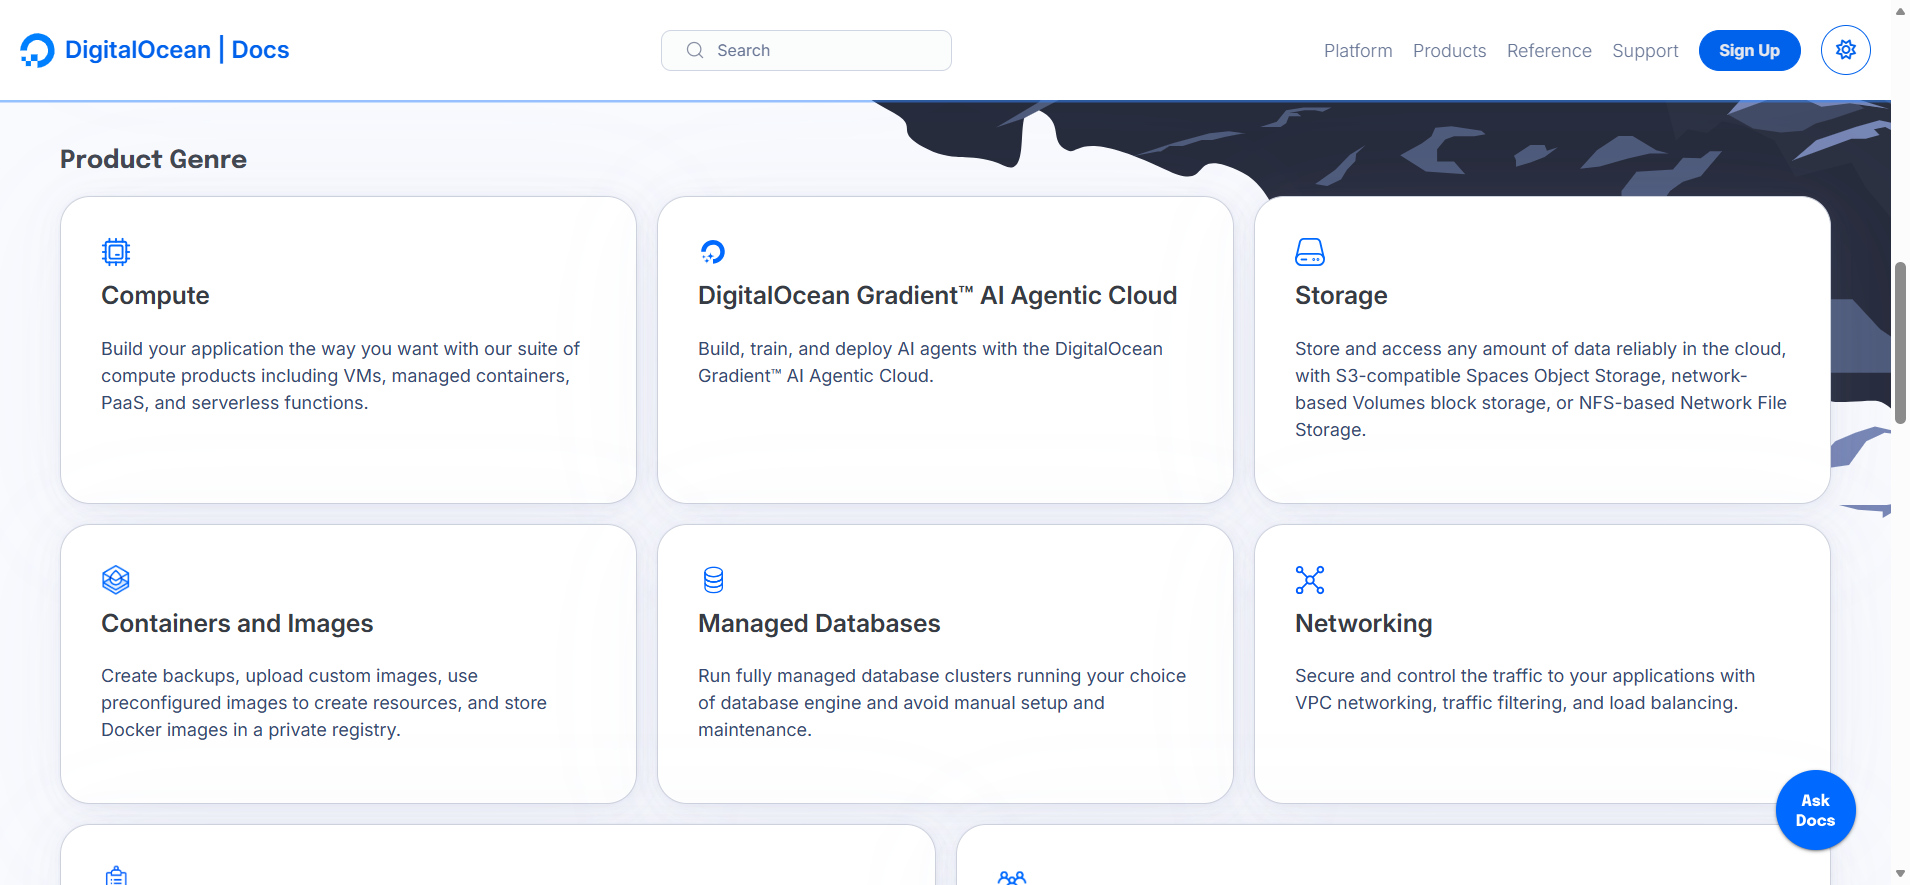Click the page vertical scrollbar thumb
1910x885 pixels.
tap(1900, 343)
